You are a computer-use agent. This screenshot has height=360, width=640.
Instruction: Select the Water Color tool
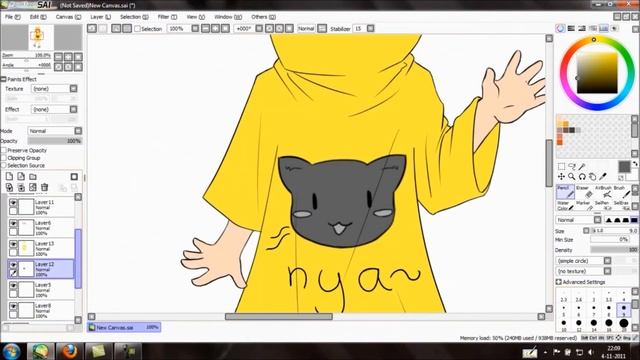coord(565,205)
